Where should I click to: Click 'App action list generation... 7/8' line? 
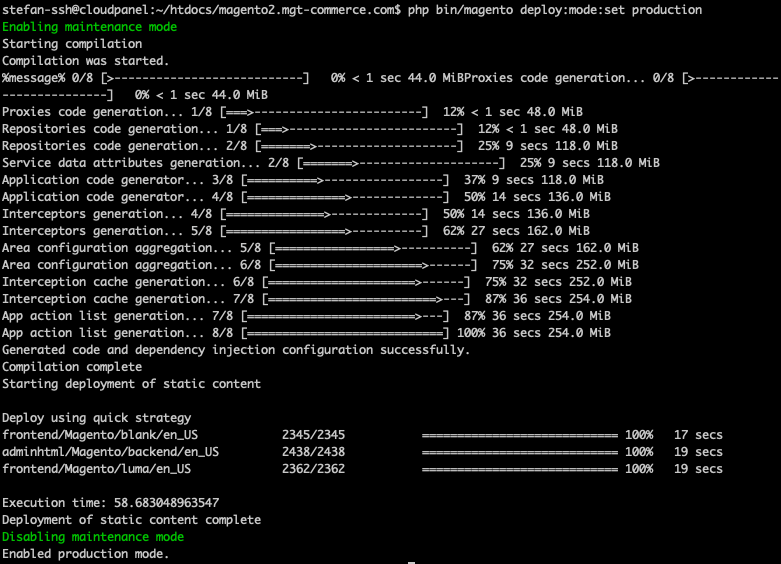(x=306, y=316)
